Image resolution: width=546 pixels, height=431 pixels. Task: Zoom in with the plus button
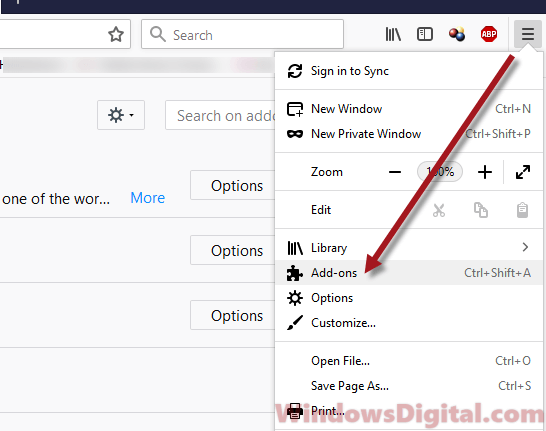[x=485, y=172]
